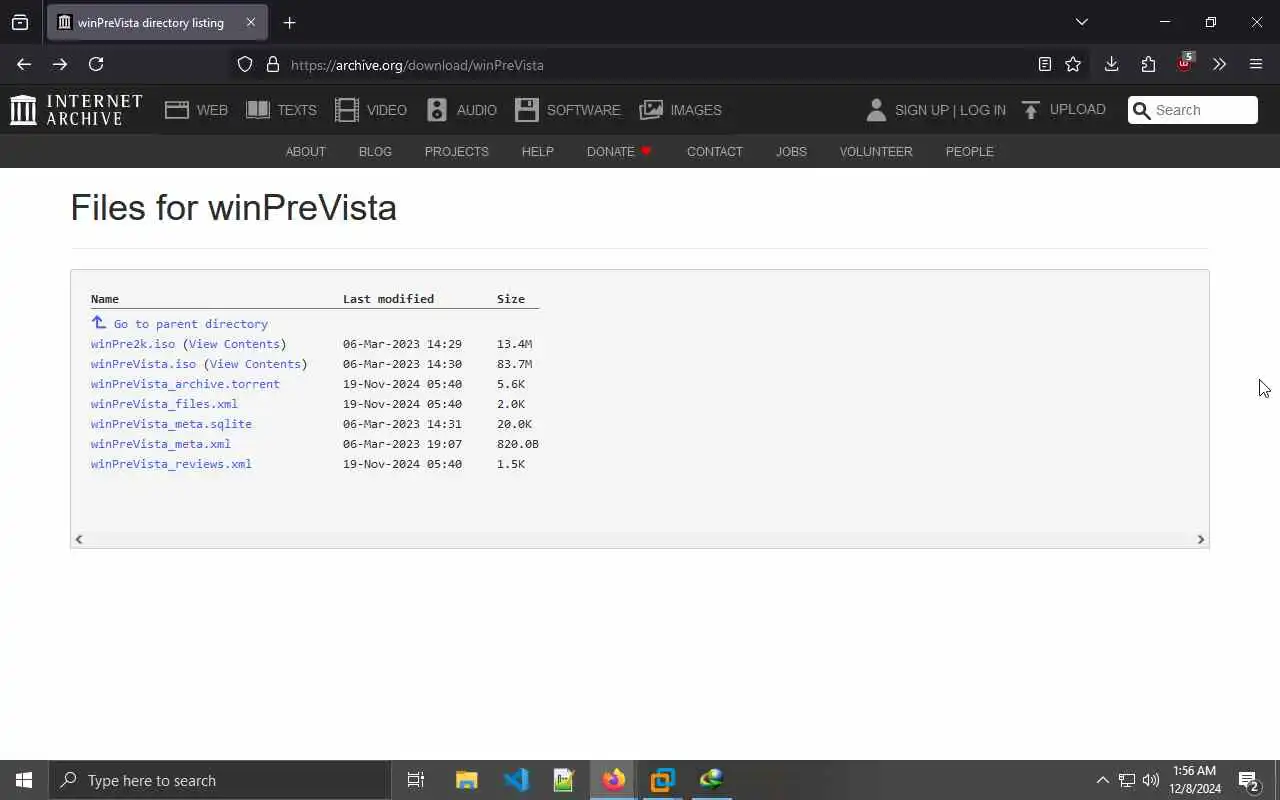
Task: Select the winPreVista directory listing tab
Action: click(156, 22)
